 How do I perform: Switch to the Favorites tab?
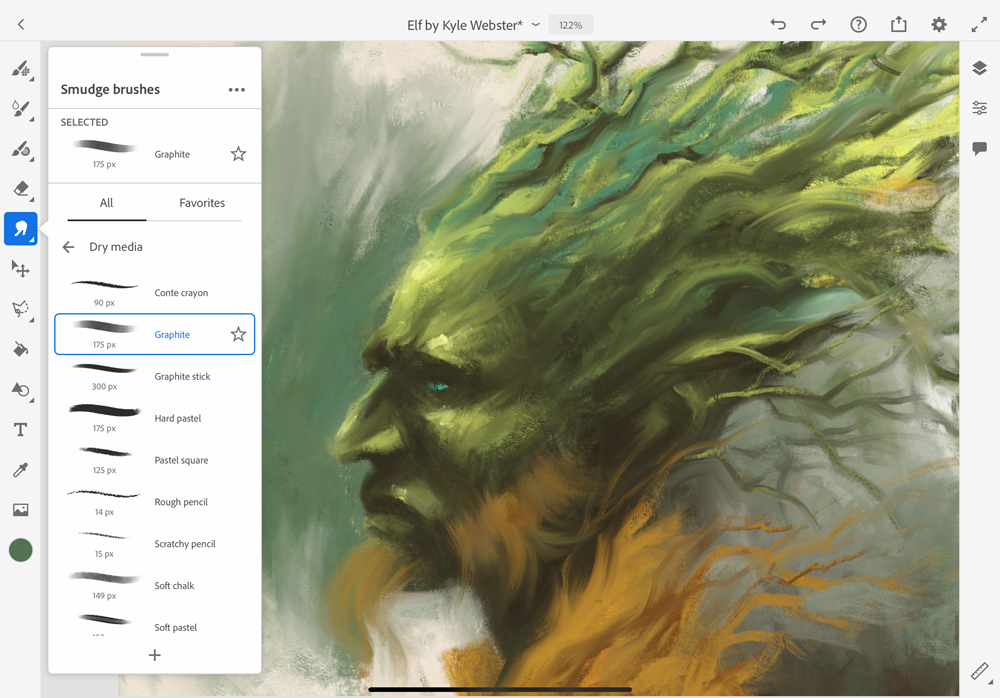[x=202, y=203]
